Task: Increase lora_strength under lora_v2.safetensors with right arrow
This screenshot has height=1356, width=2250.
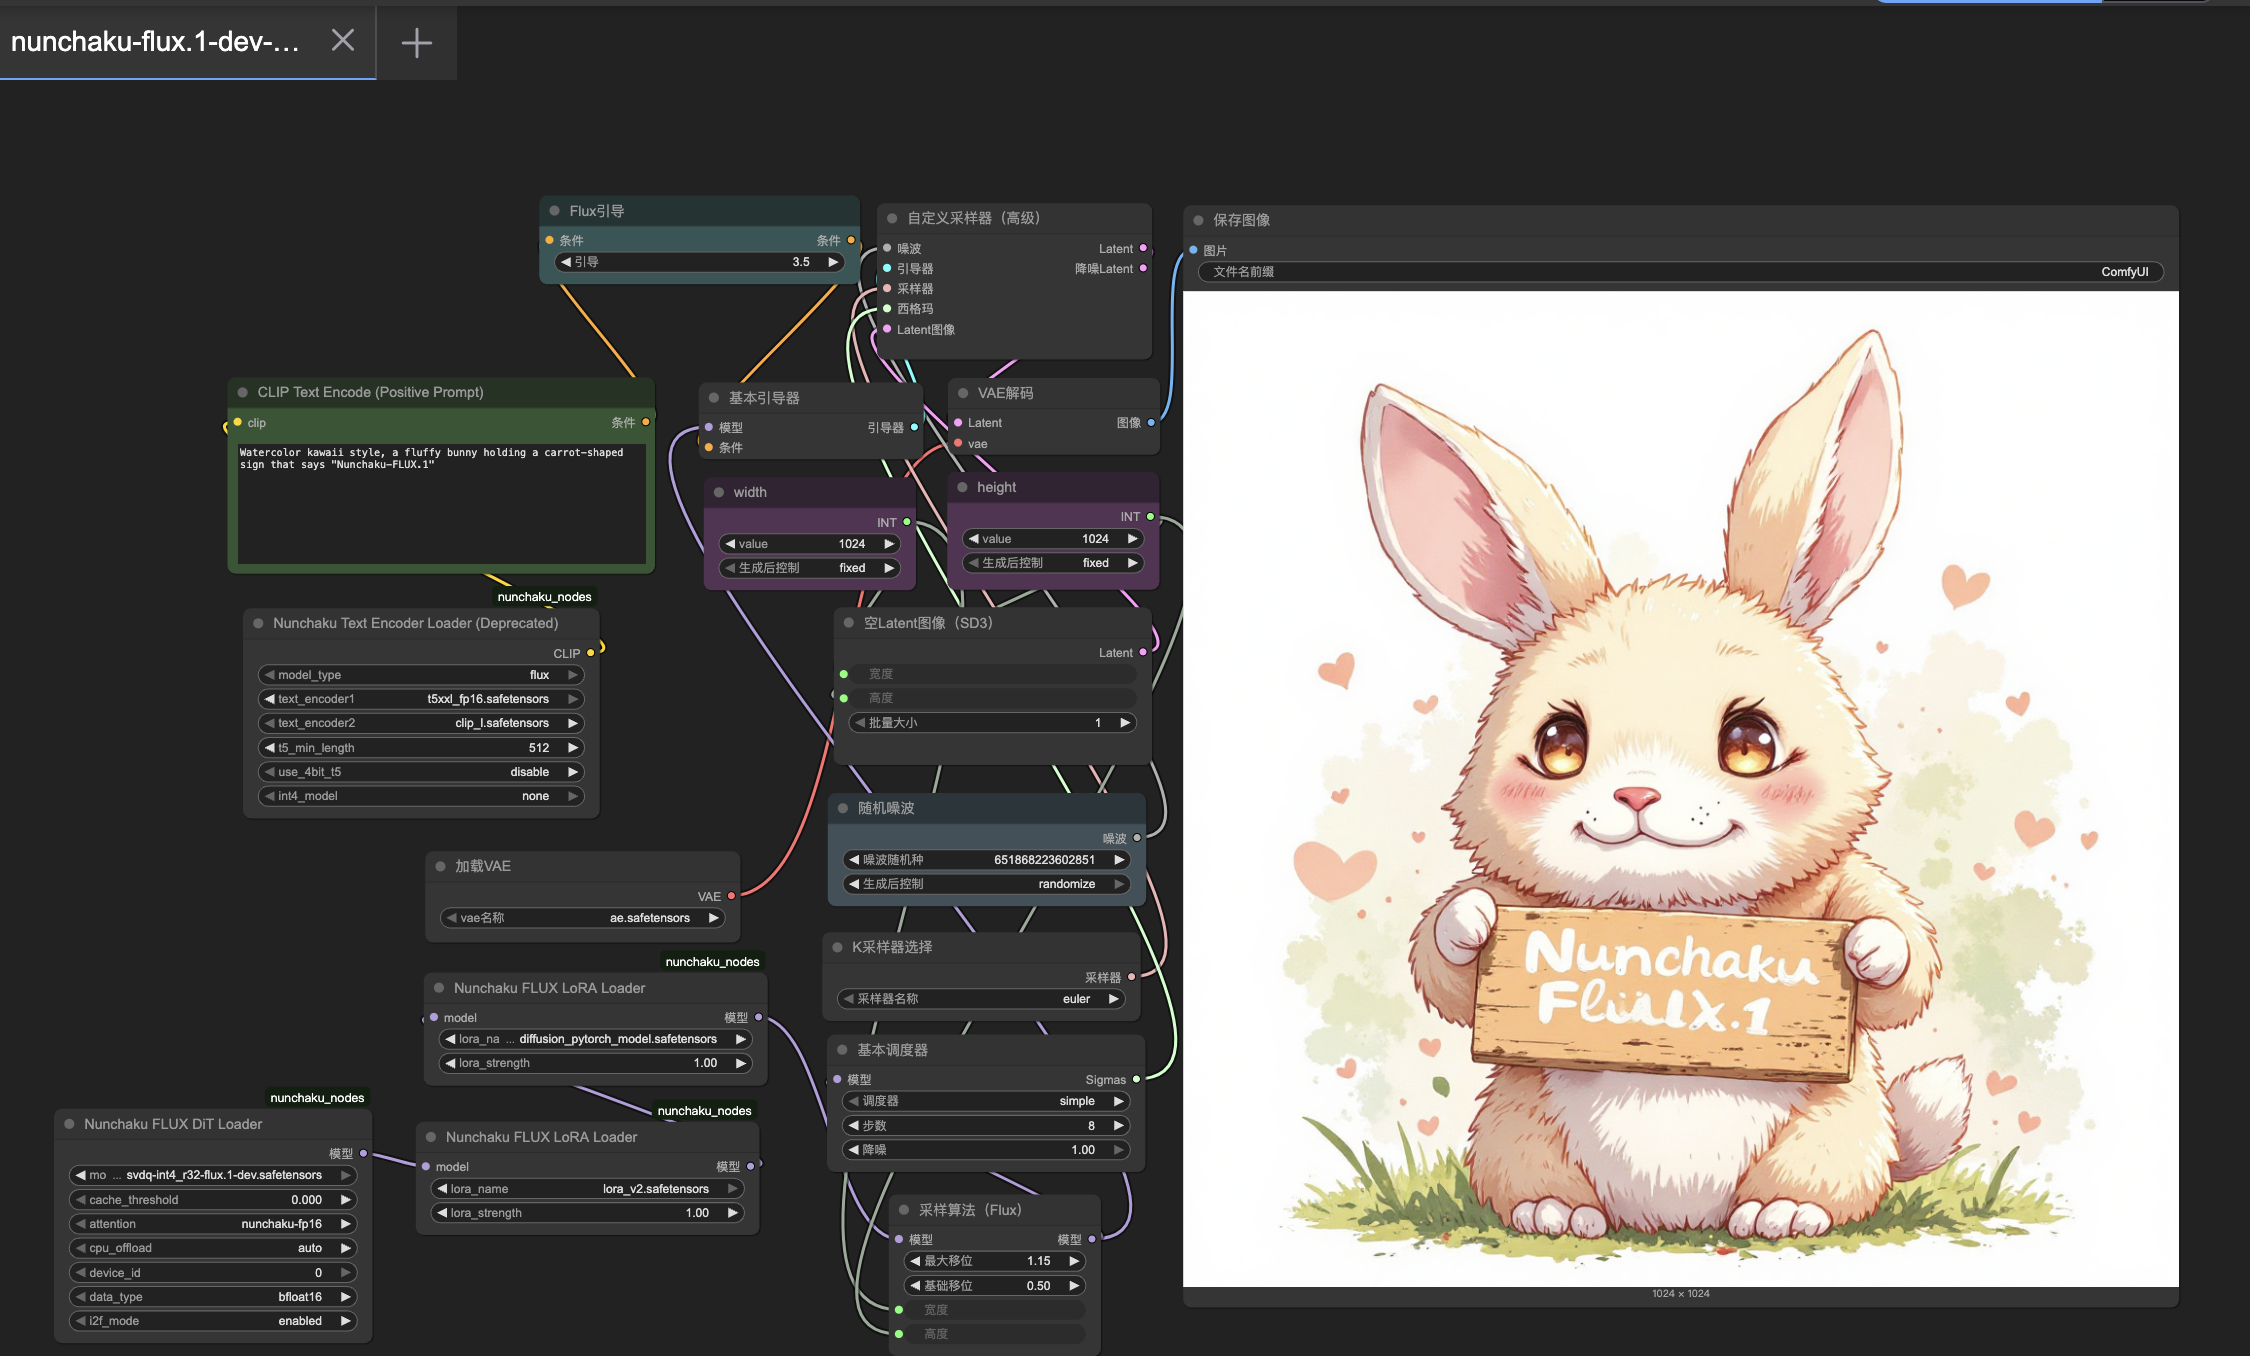Action: point(733,1213)
